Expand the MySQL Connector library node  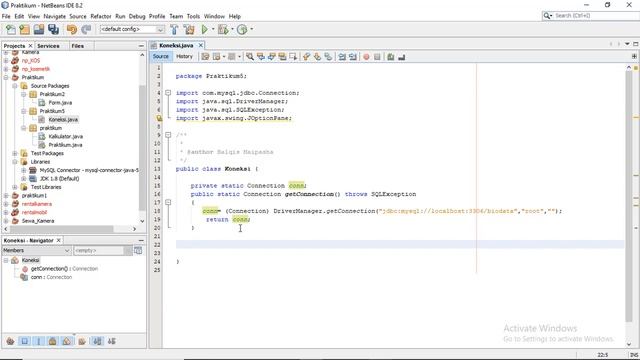(24, 170)
